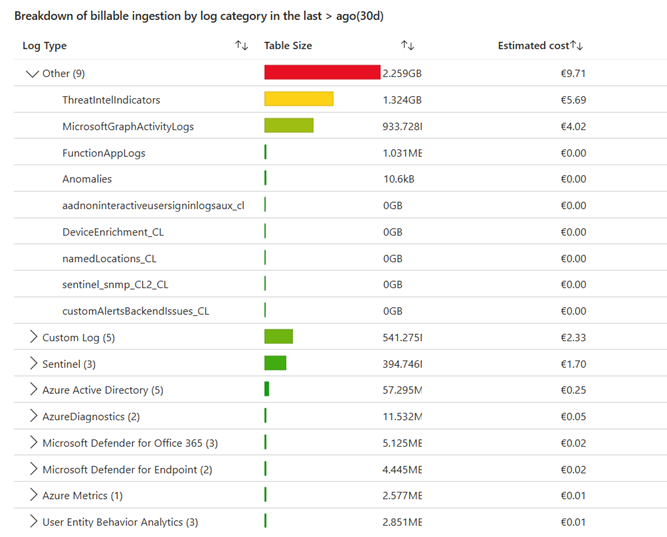This screenshot has height=537, width=667.
Task: Click the 1.324GB size value
Action: point(402,100)
